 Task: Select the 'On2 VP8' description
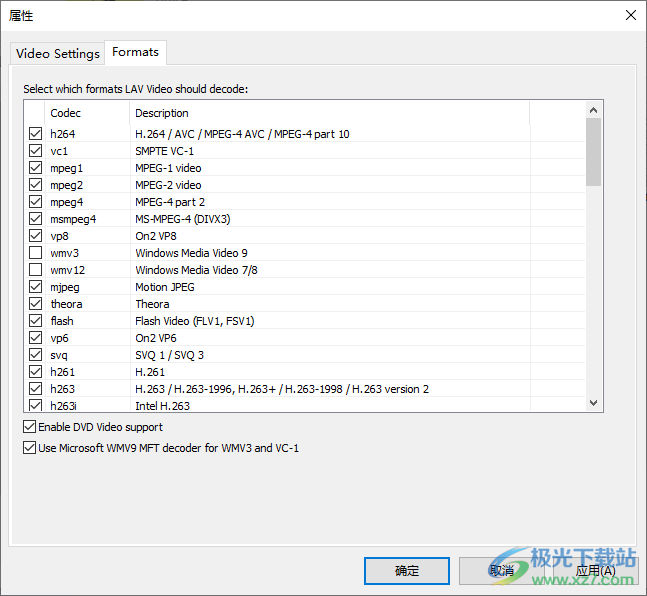point(156,236)
